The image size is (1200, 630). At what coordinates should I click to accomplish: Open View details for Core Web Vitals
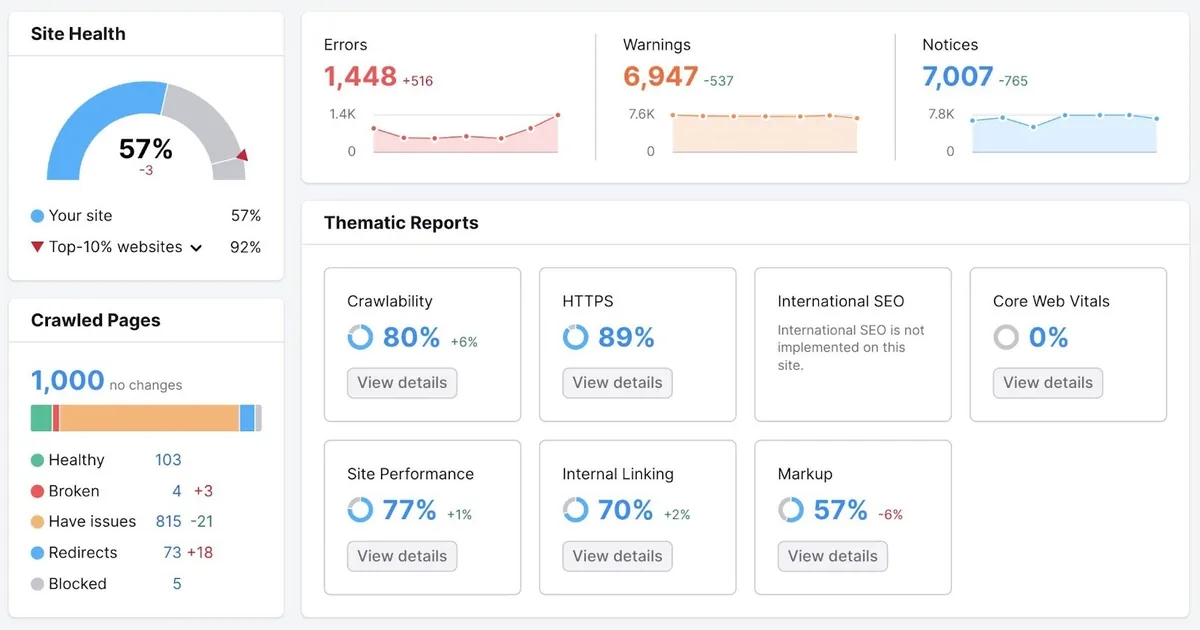(x=1048, y=383)
